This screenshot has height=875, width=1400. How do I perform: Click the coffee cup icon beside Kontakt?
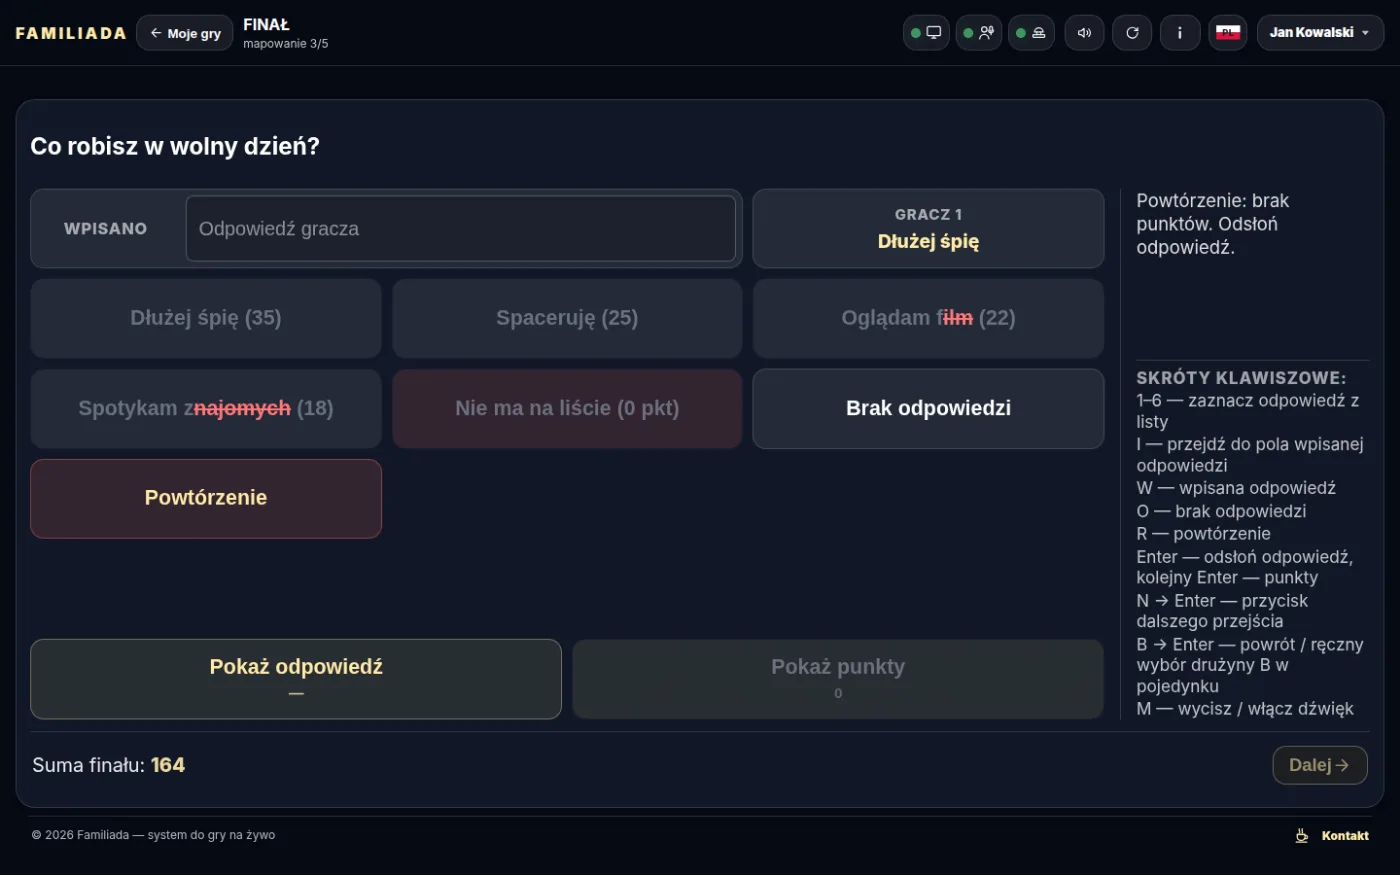tap(1302, 836)
